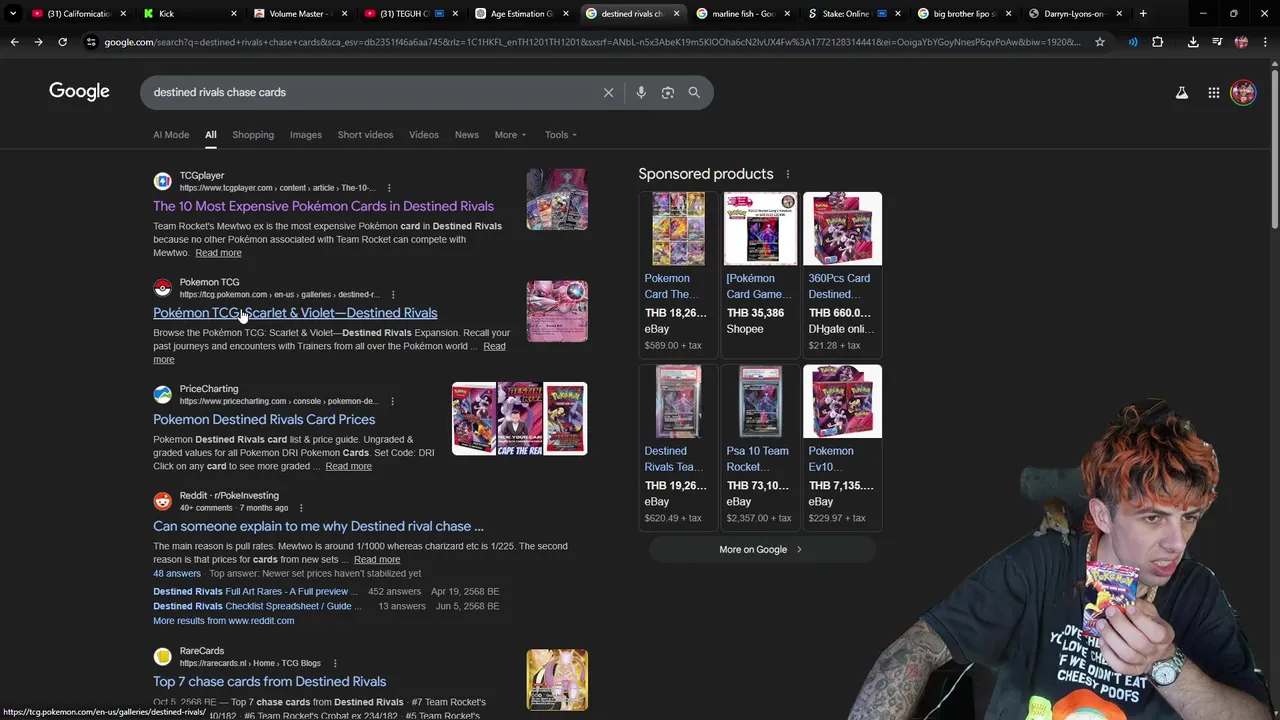Open Destined Rivals Full Art Rares sublink
The height and width of the screenshot is (720, 1280).
click(255, 591)
